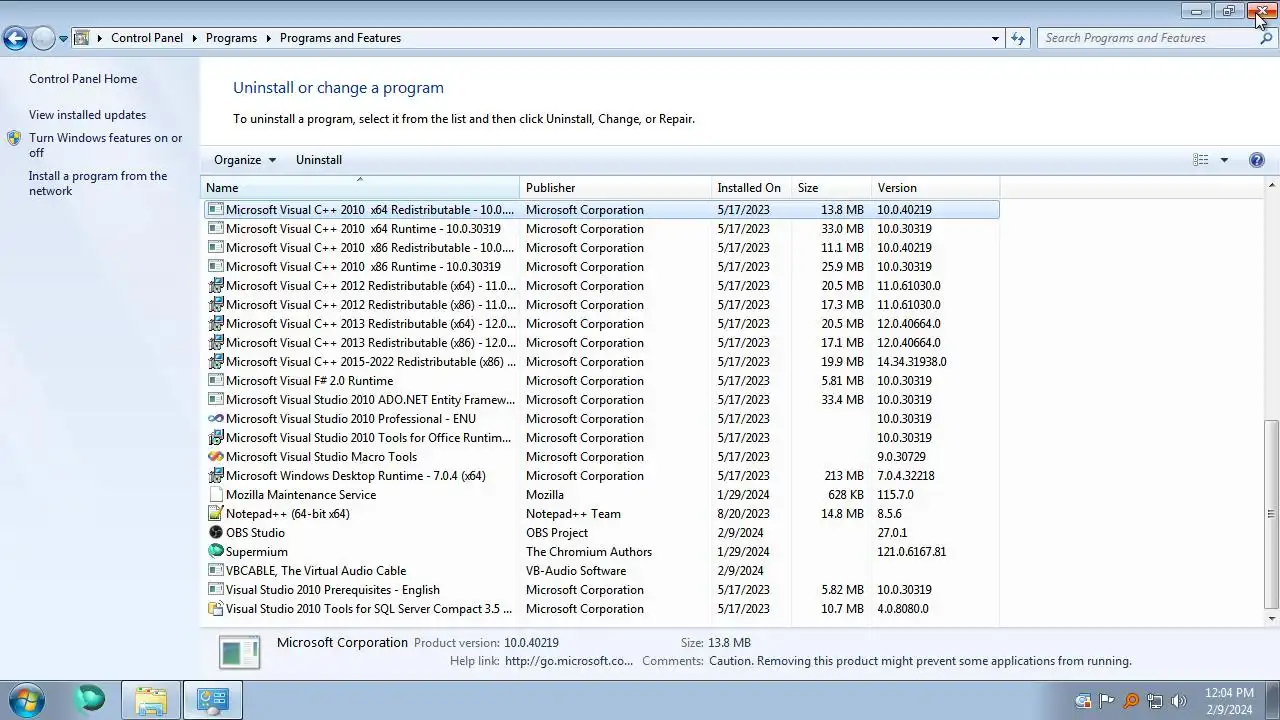Select Microsoft Visual C++ 2010 x64 Runtime row

(601, 229)
